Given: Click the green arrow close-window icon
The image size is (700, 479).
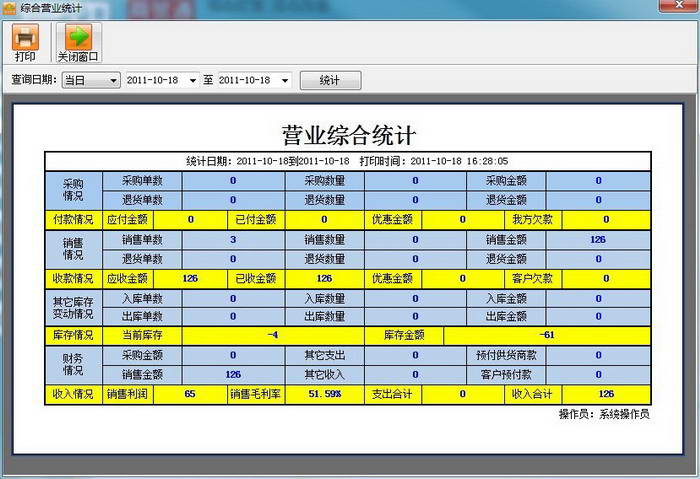Looking at the screenshot, I should pyautogui.click(x=79, y=37).
